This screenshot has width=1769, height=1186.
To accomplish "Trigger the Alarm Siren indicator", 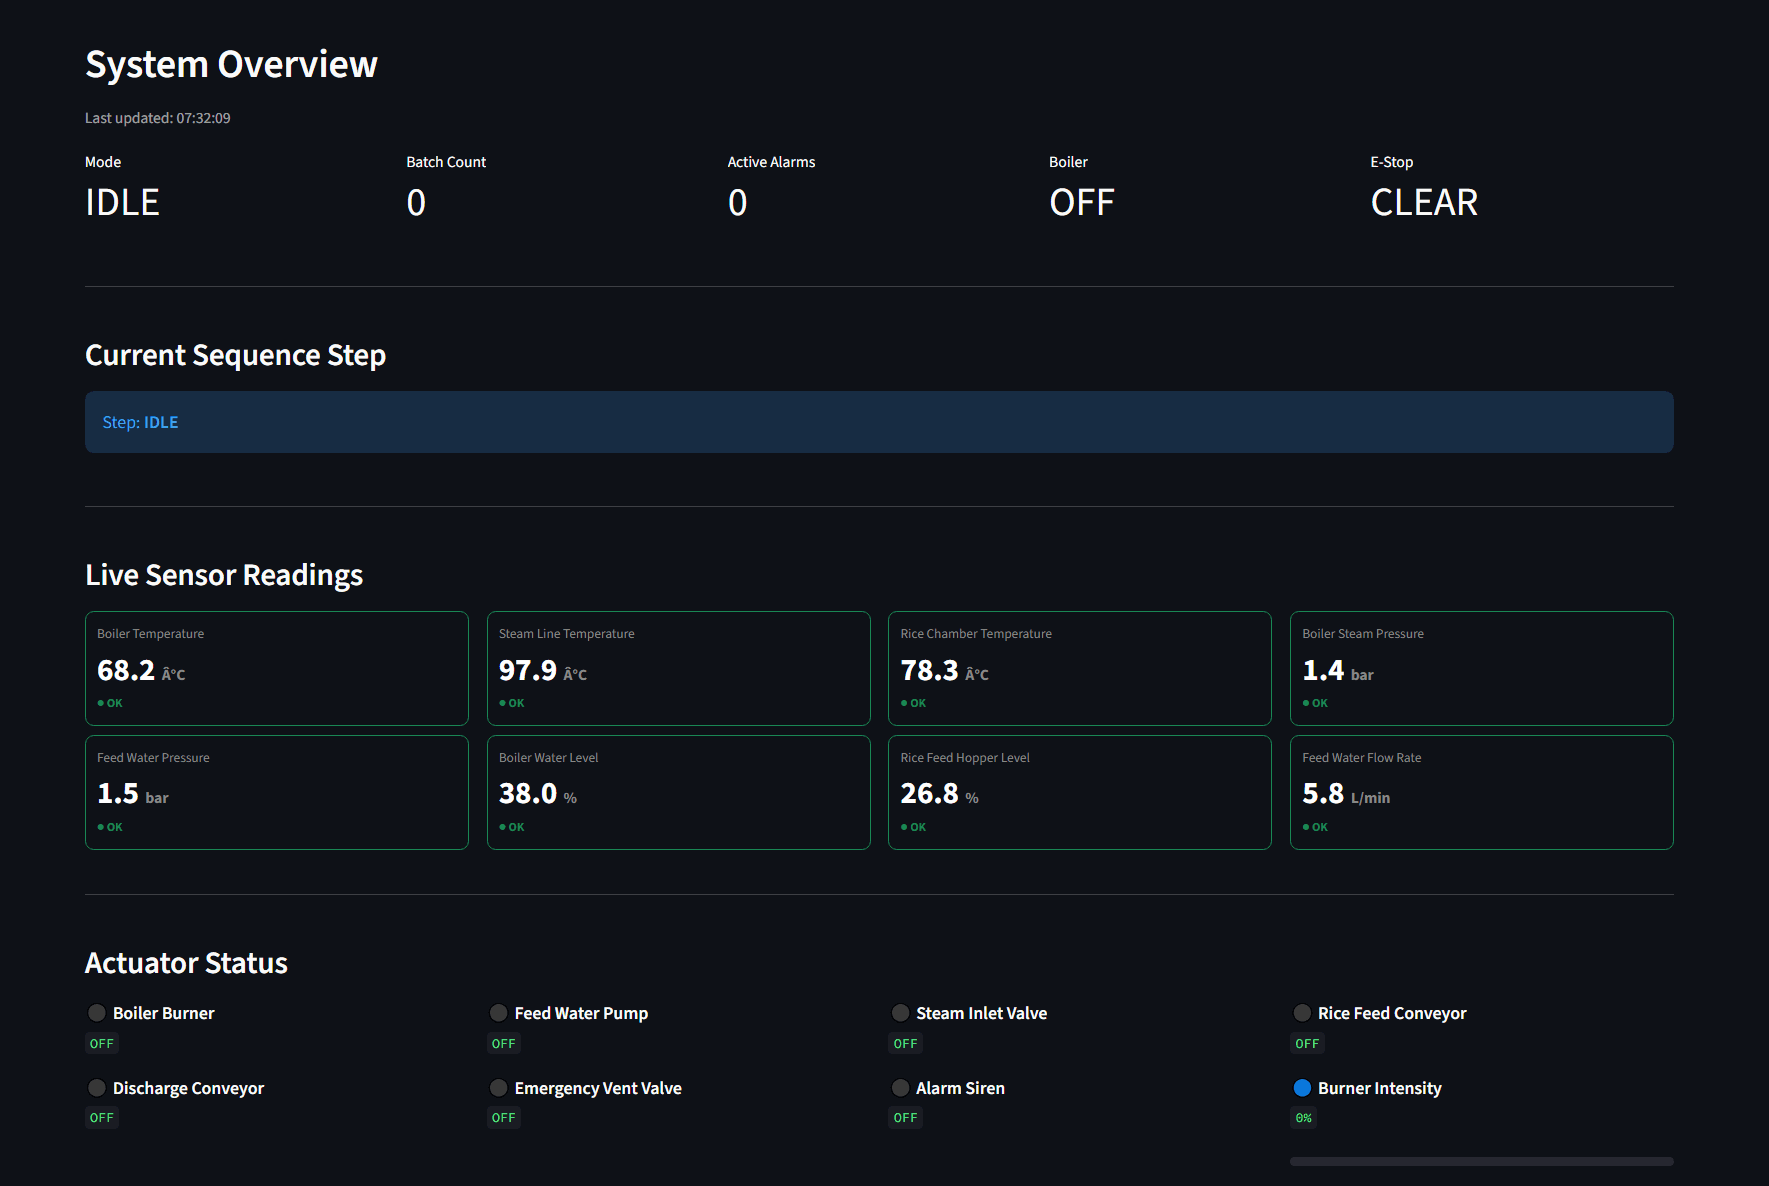I will pyautogui.click(x=900, y=1087).
